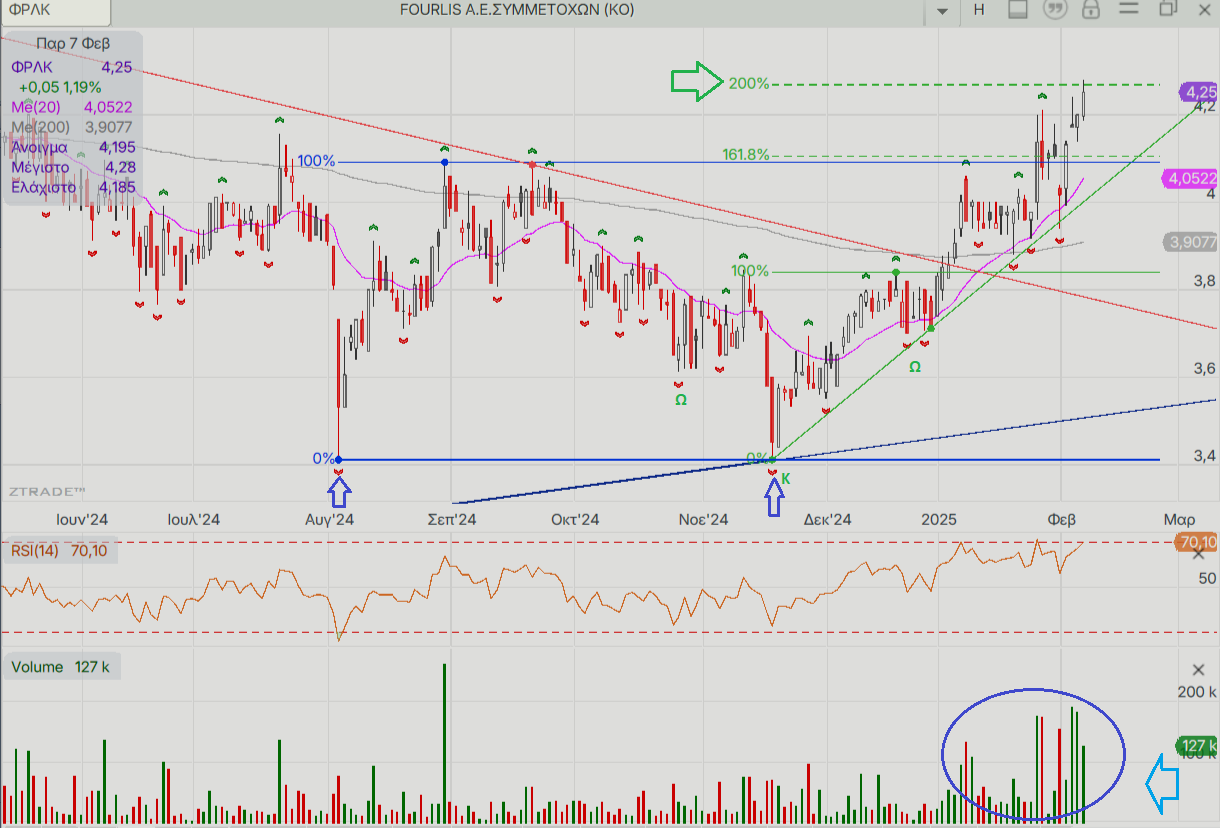
Task: Click the orange 70,10 RSI tag
Action: [x=1197, y=541]
